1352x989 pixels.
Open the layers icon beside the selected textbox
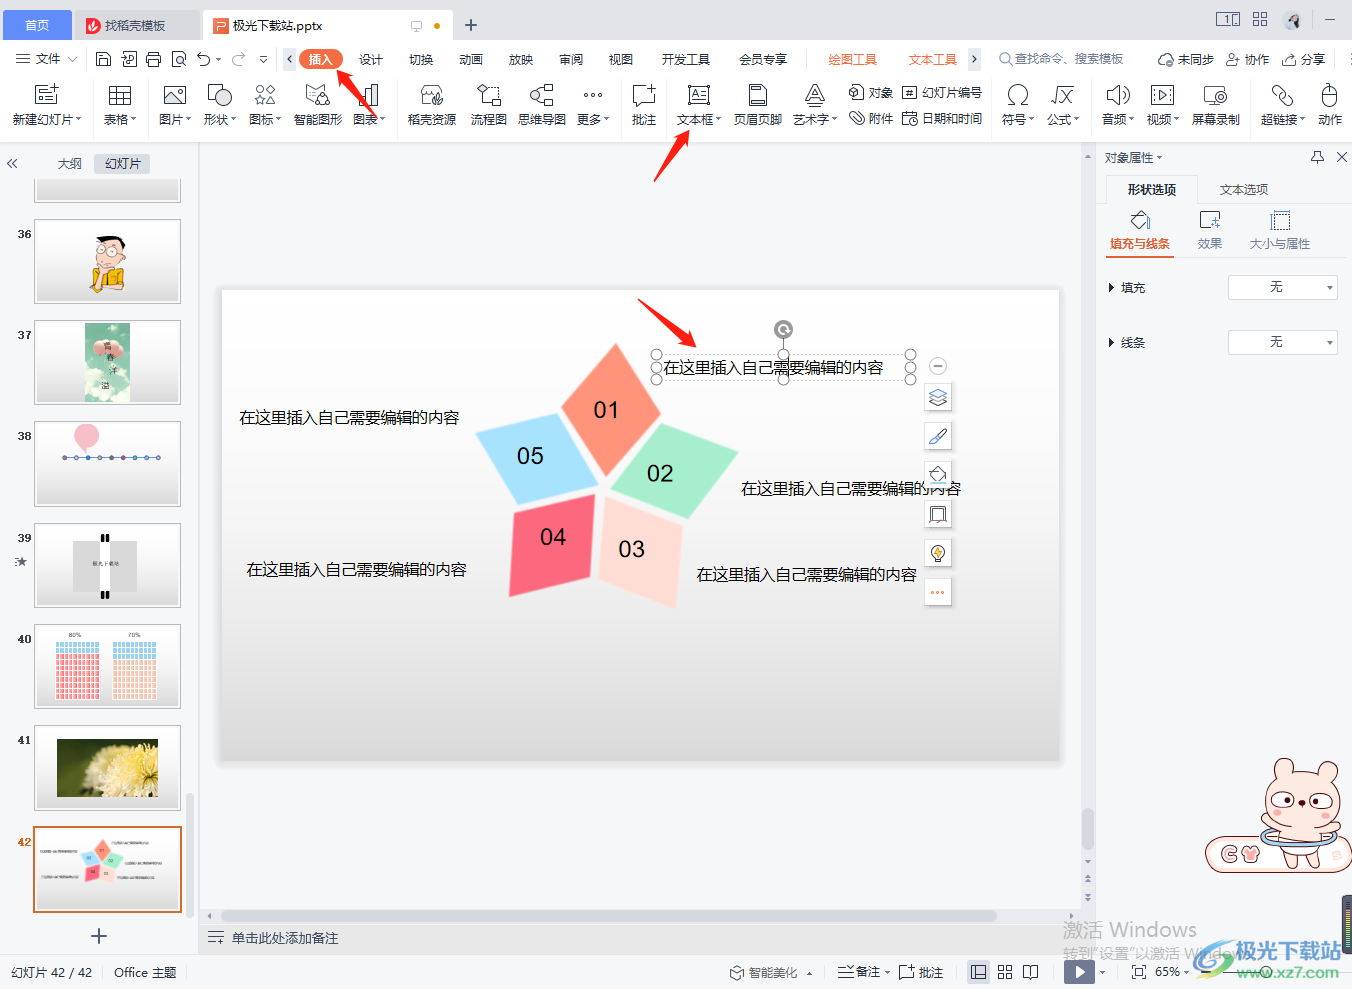[938, 397]
